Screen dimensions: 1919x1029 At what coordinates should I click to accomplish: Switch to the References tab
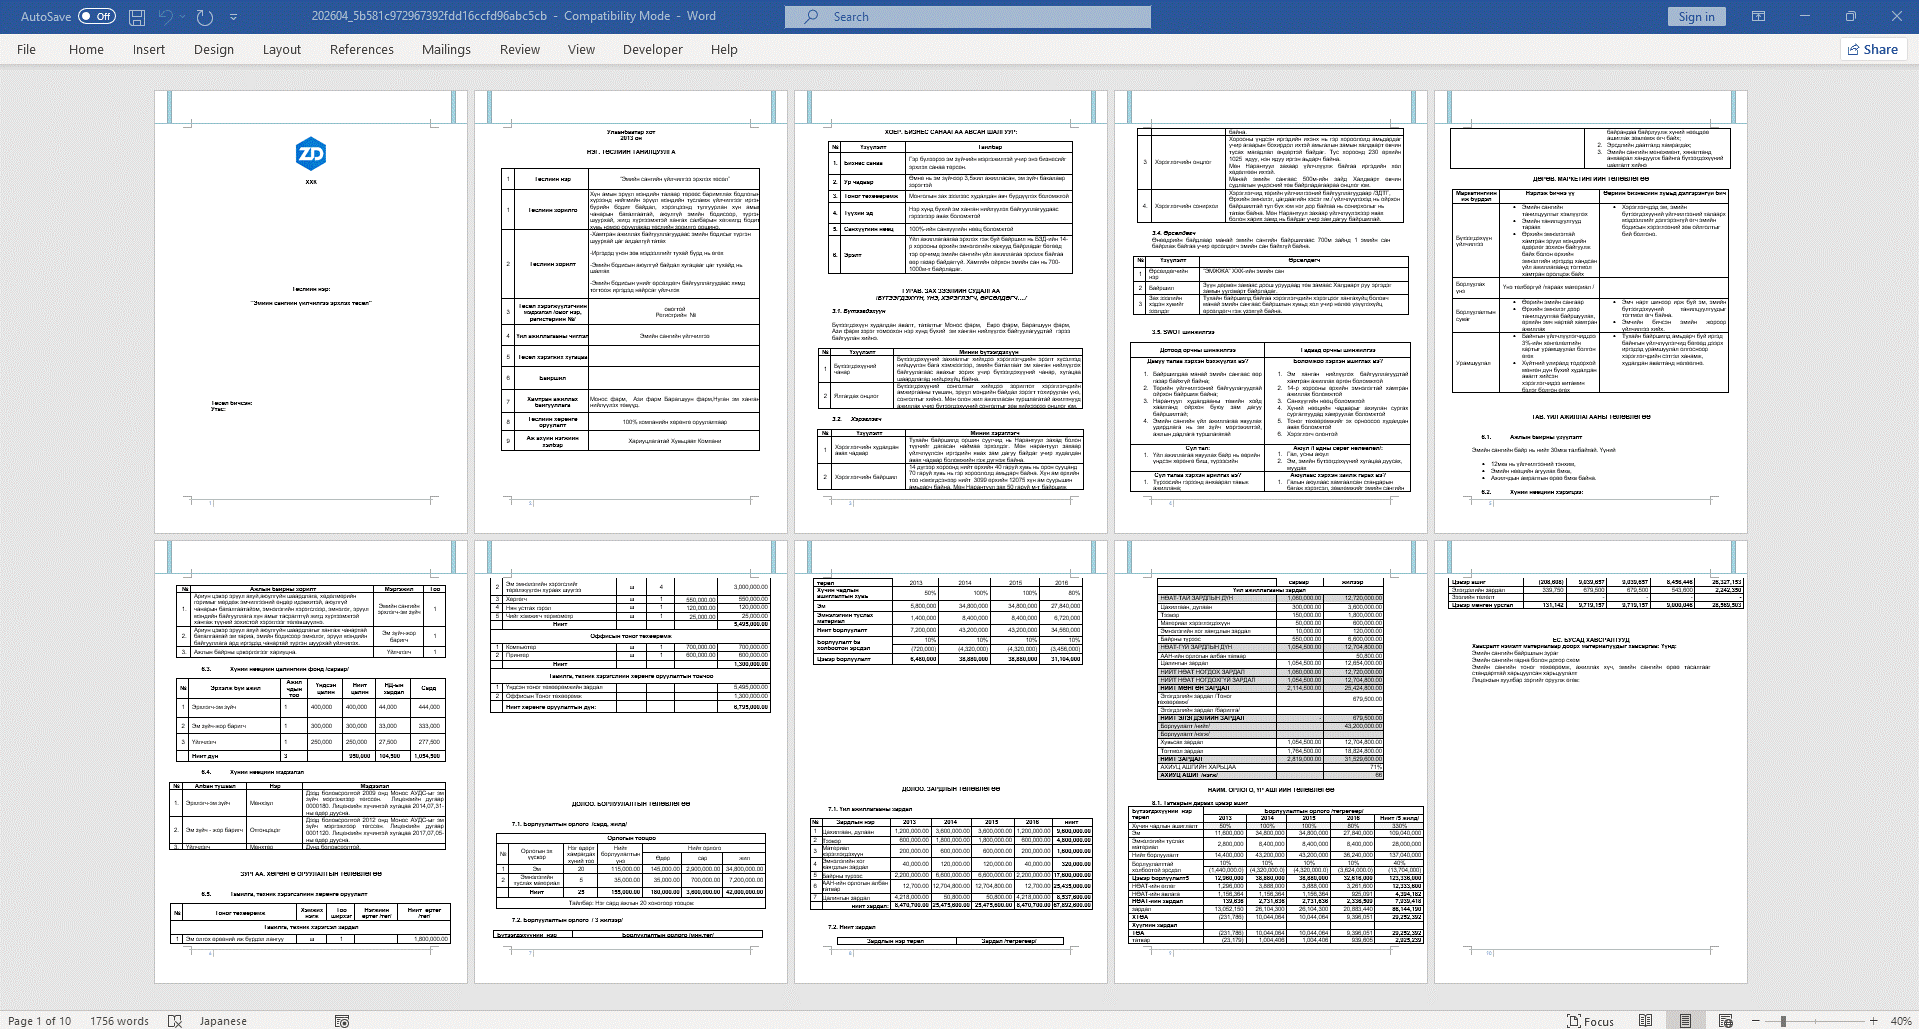361,49
